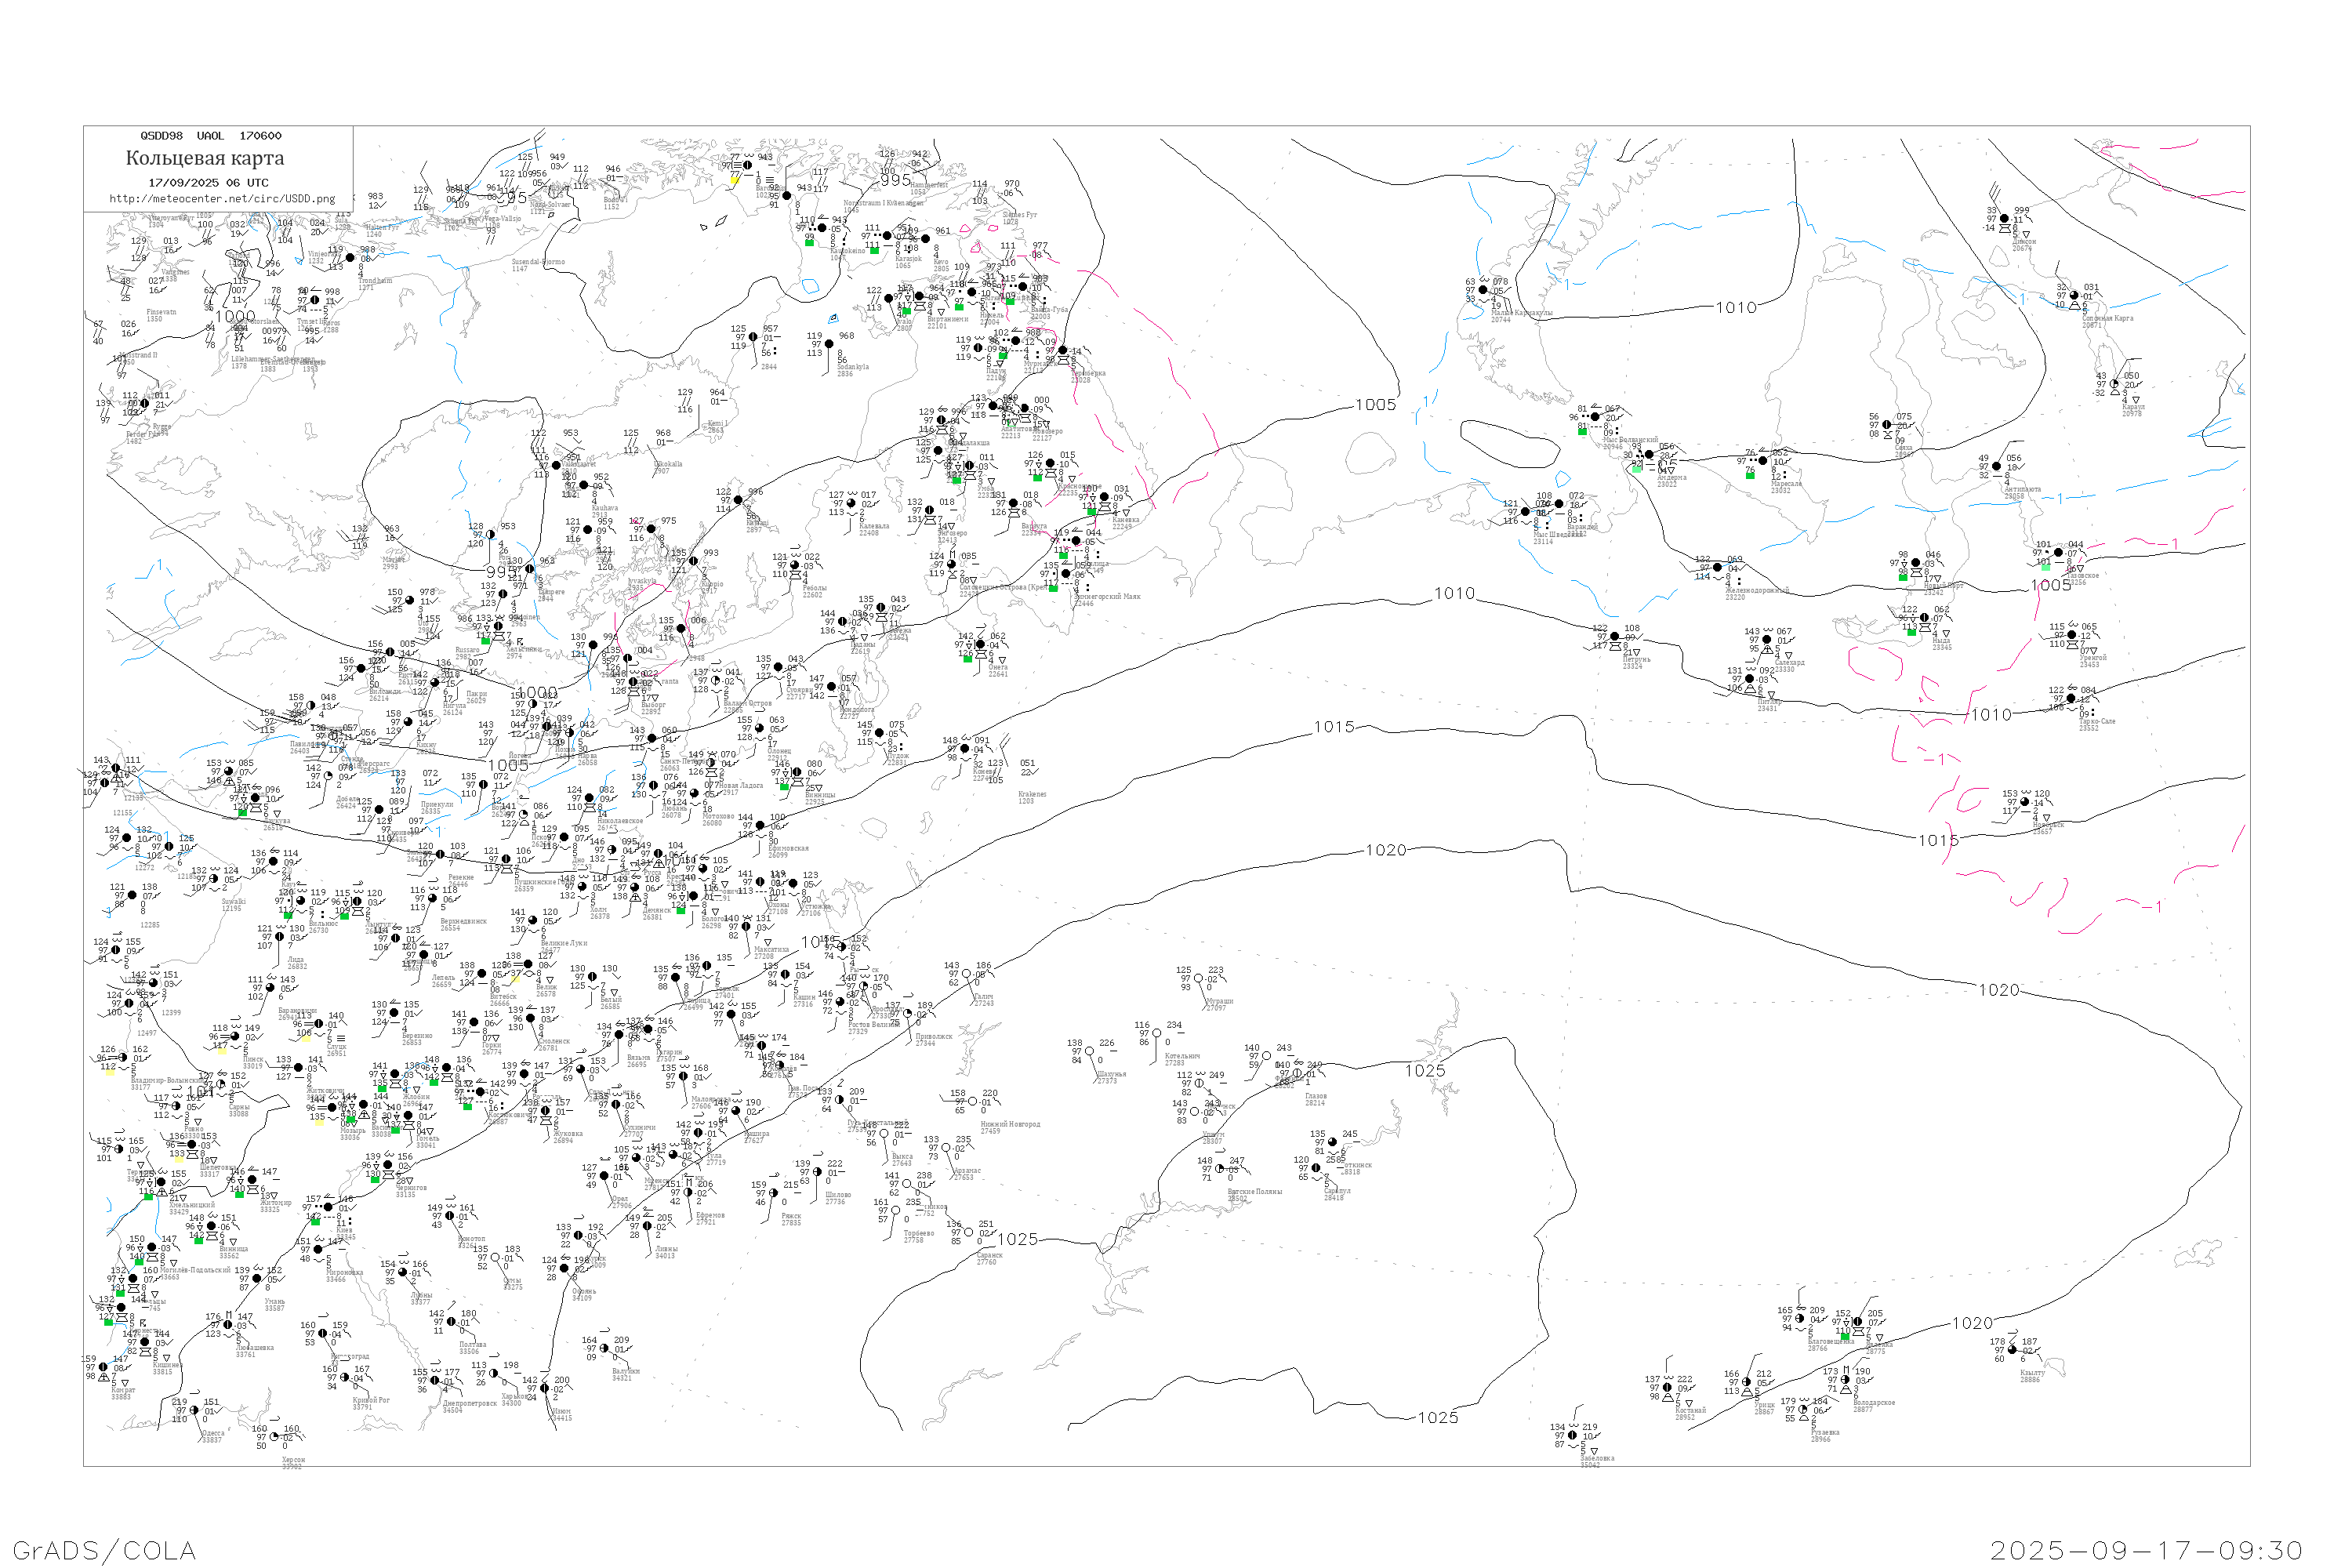Click the 2025-09-17-09:30 timestamp

click(2146, 1550)
